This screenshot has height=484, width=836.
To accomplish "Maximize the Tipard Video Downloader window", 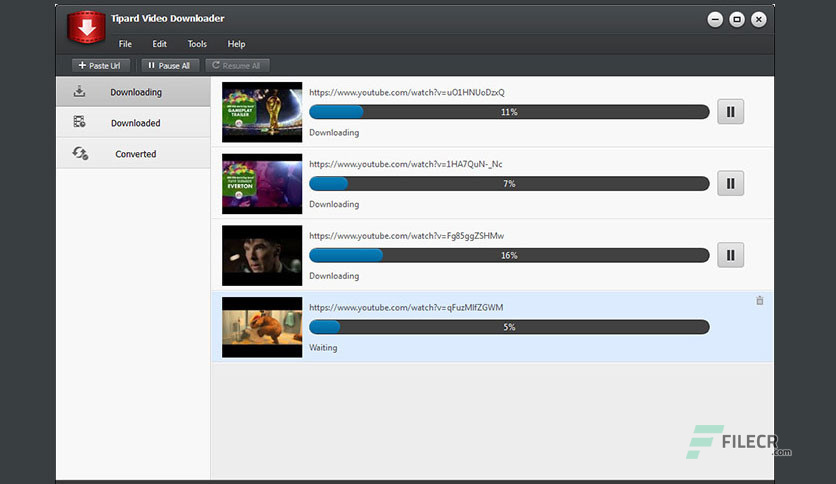I will pos(737,20).
